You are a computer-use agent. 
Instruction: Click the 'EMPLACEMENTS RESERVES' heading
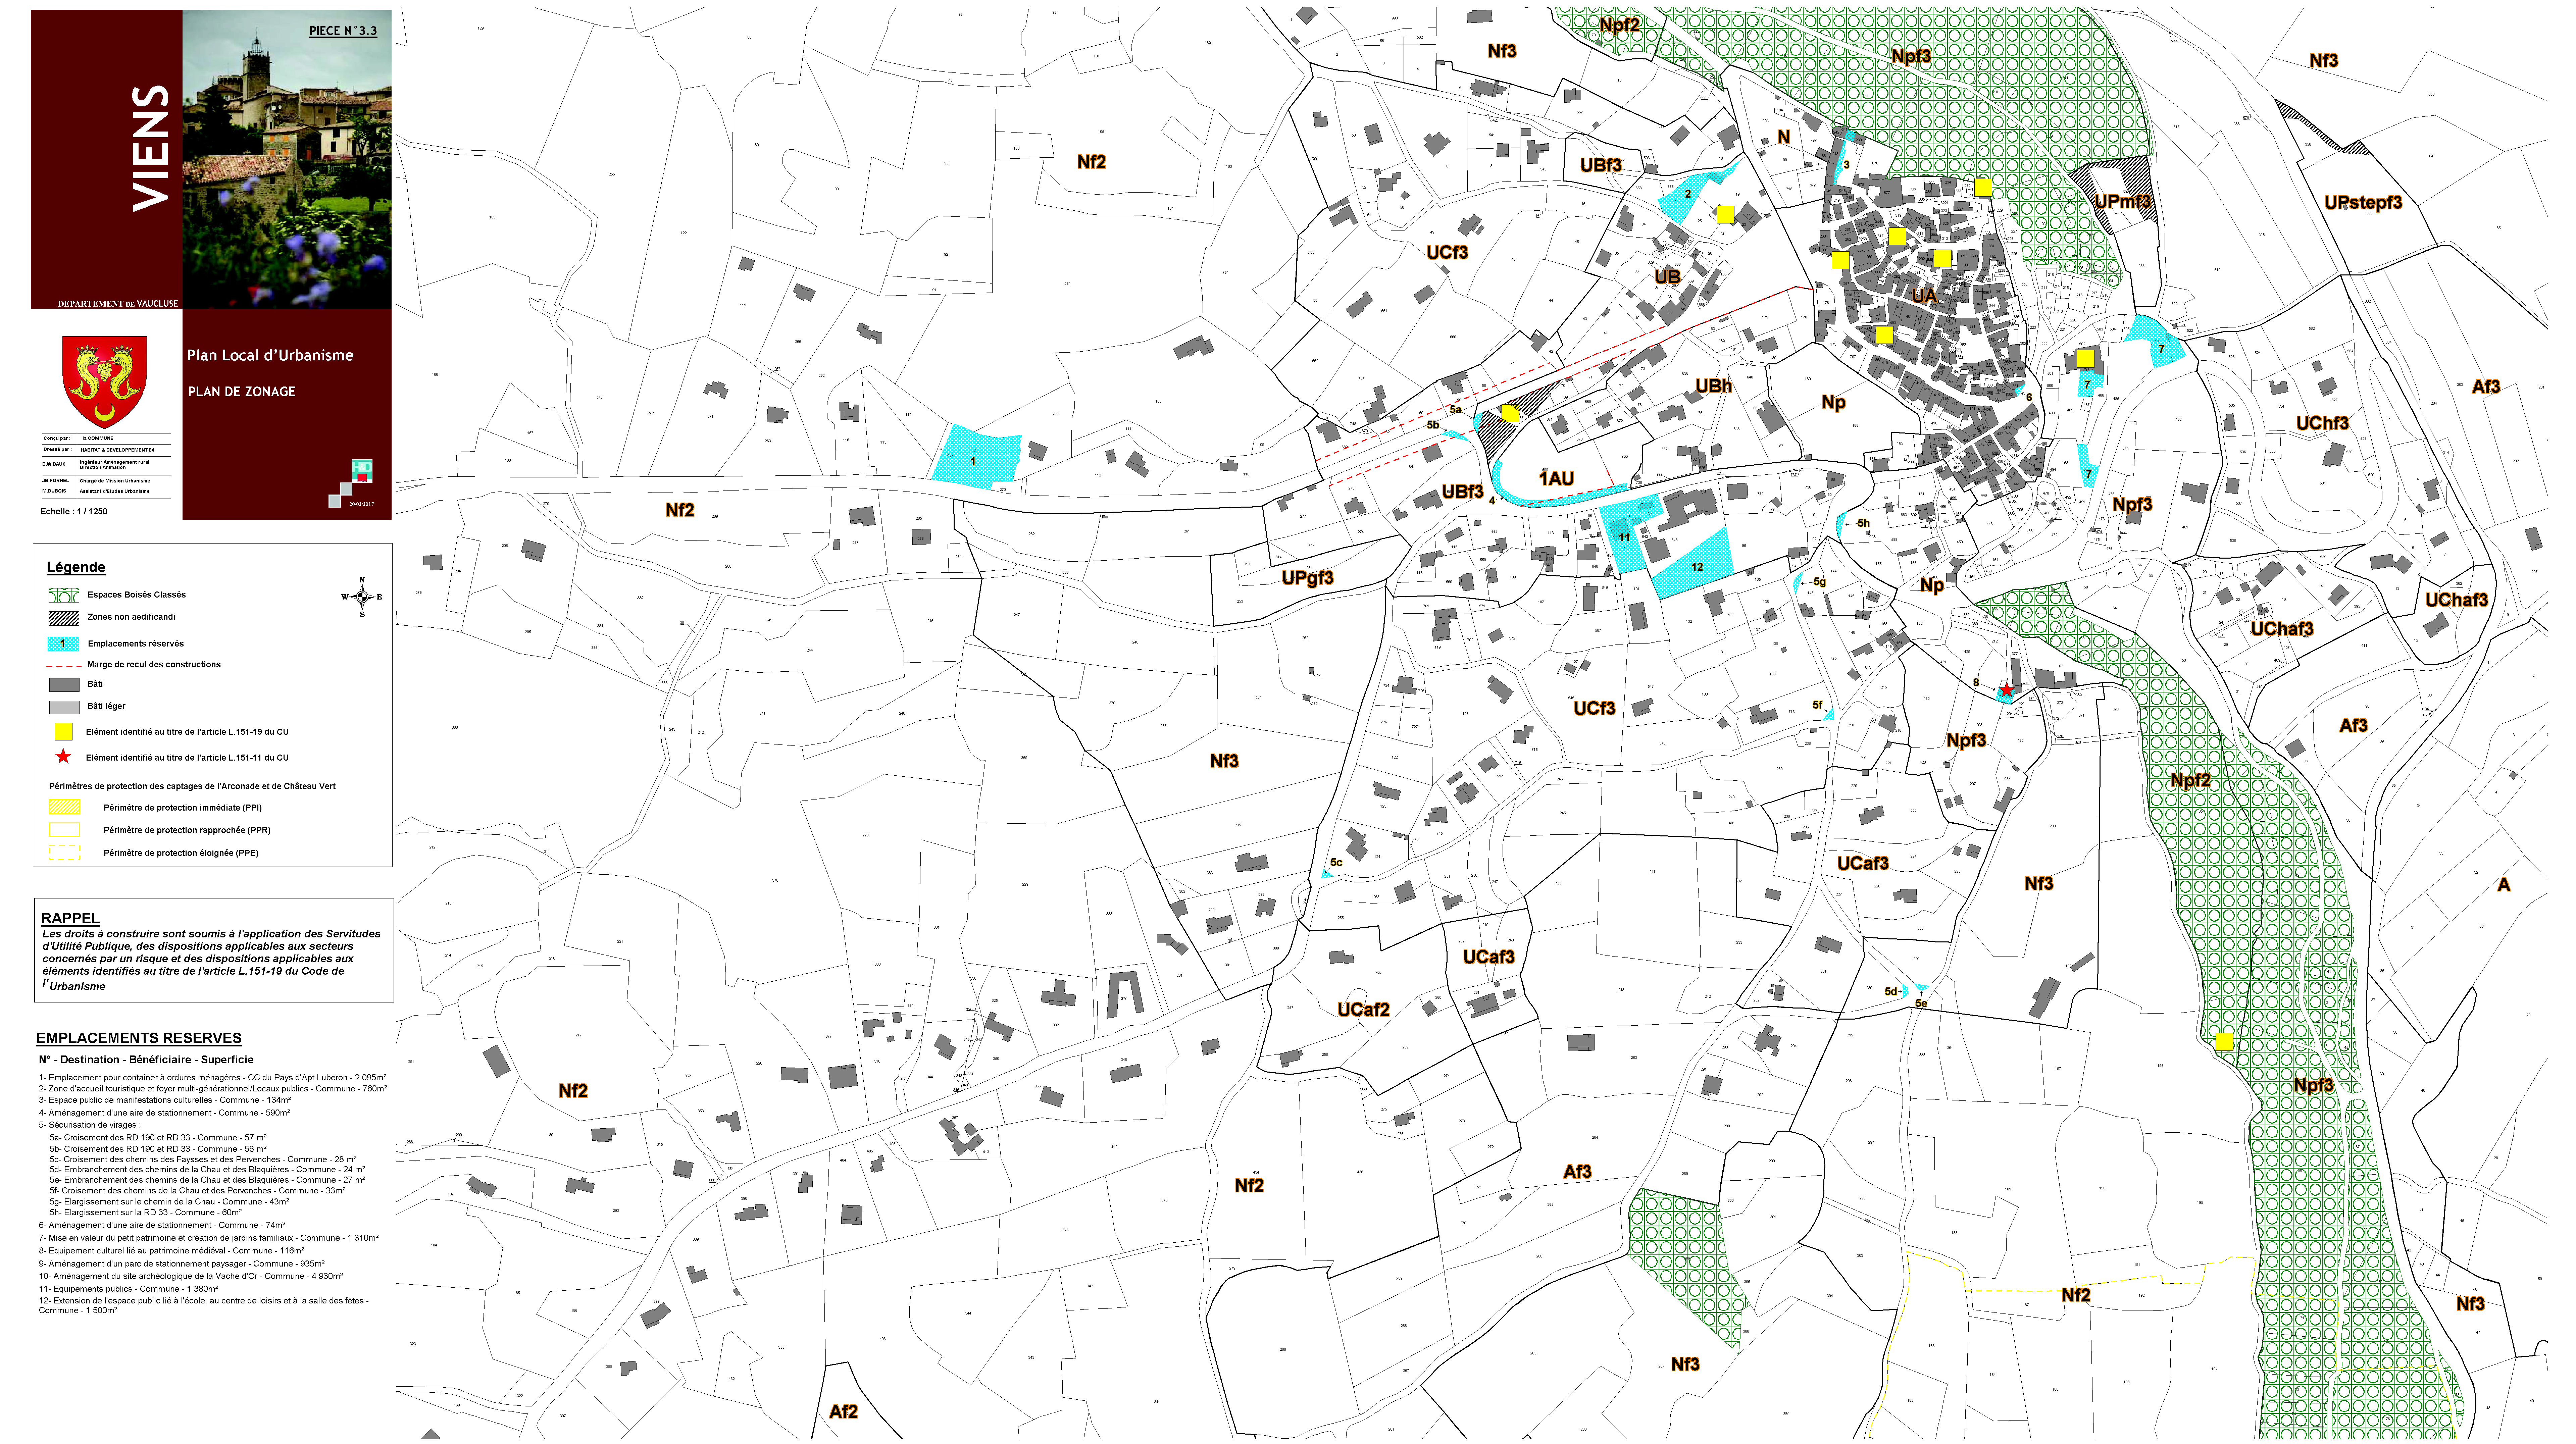pos(139,1038)
